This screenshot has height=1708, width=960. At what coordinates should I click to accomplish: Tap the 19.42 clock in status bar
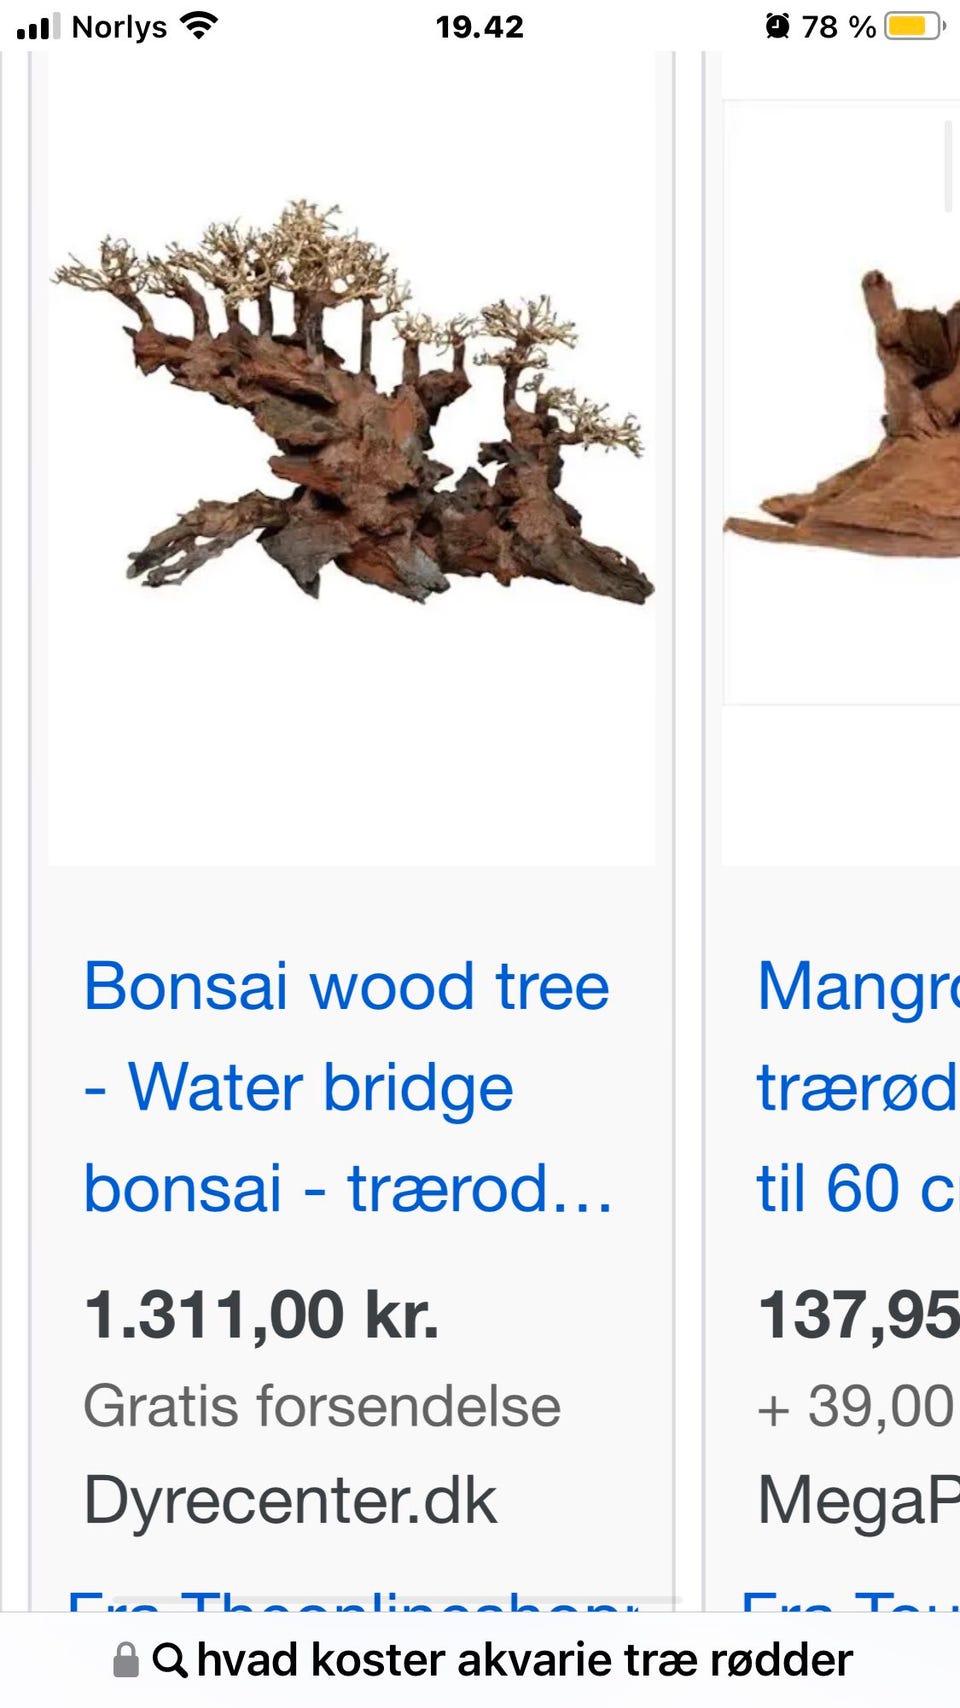[x=480, y=26]
